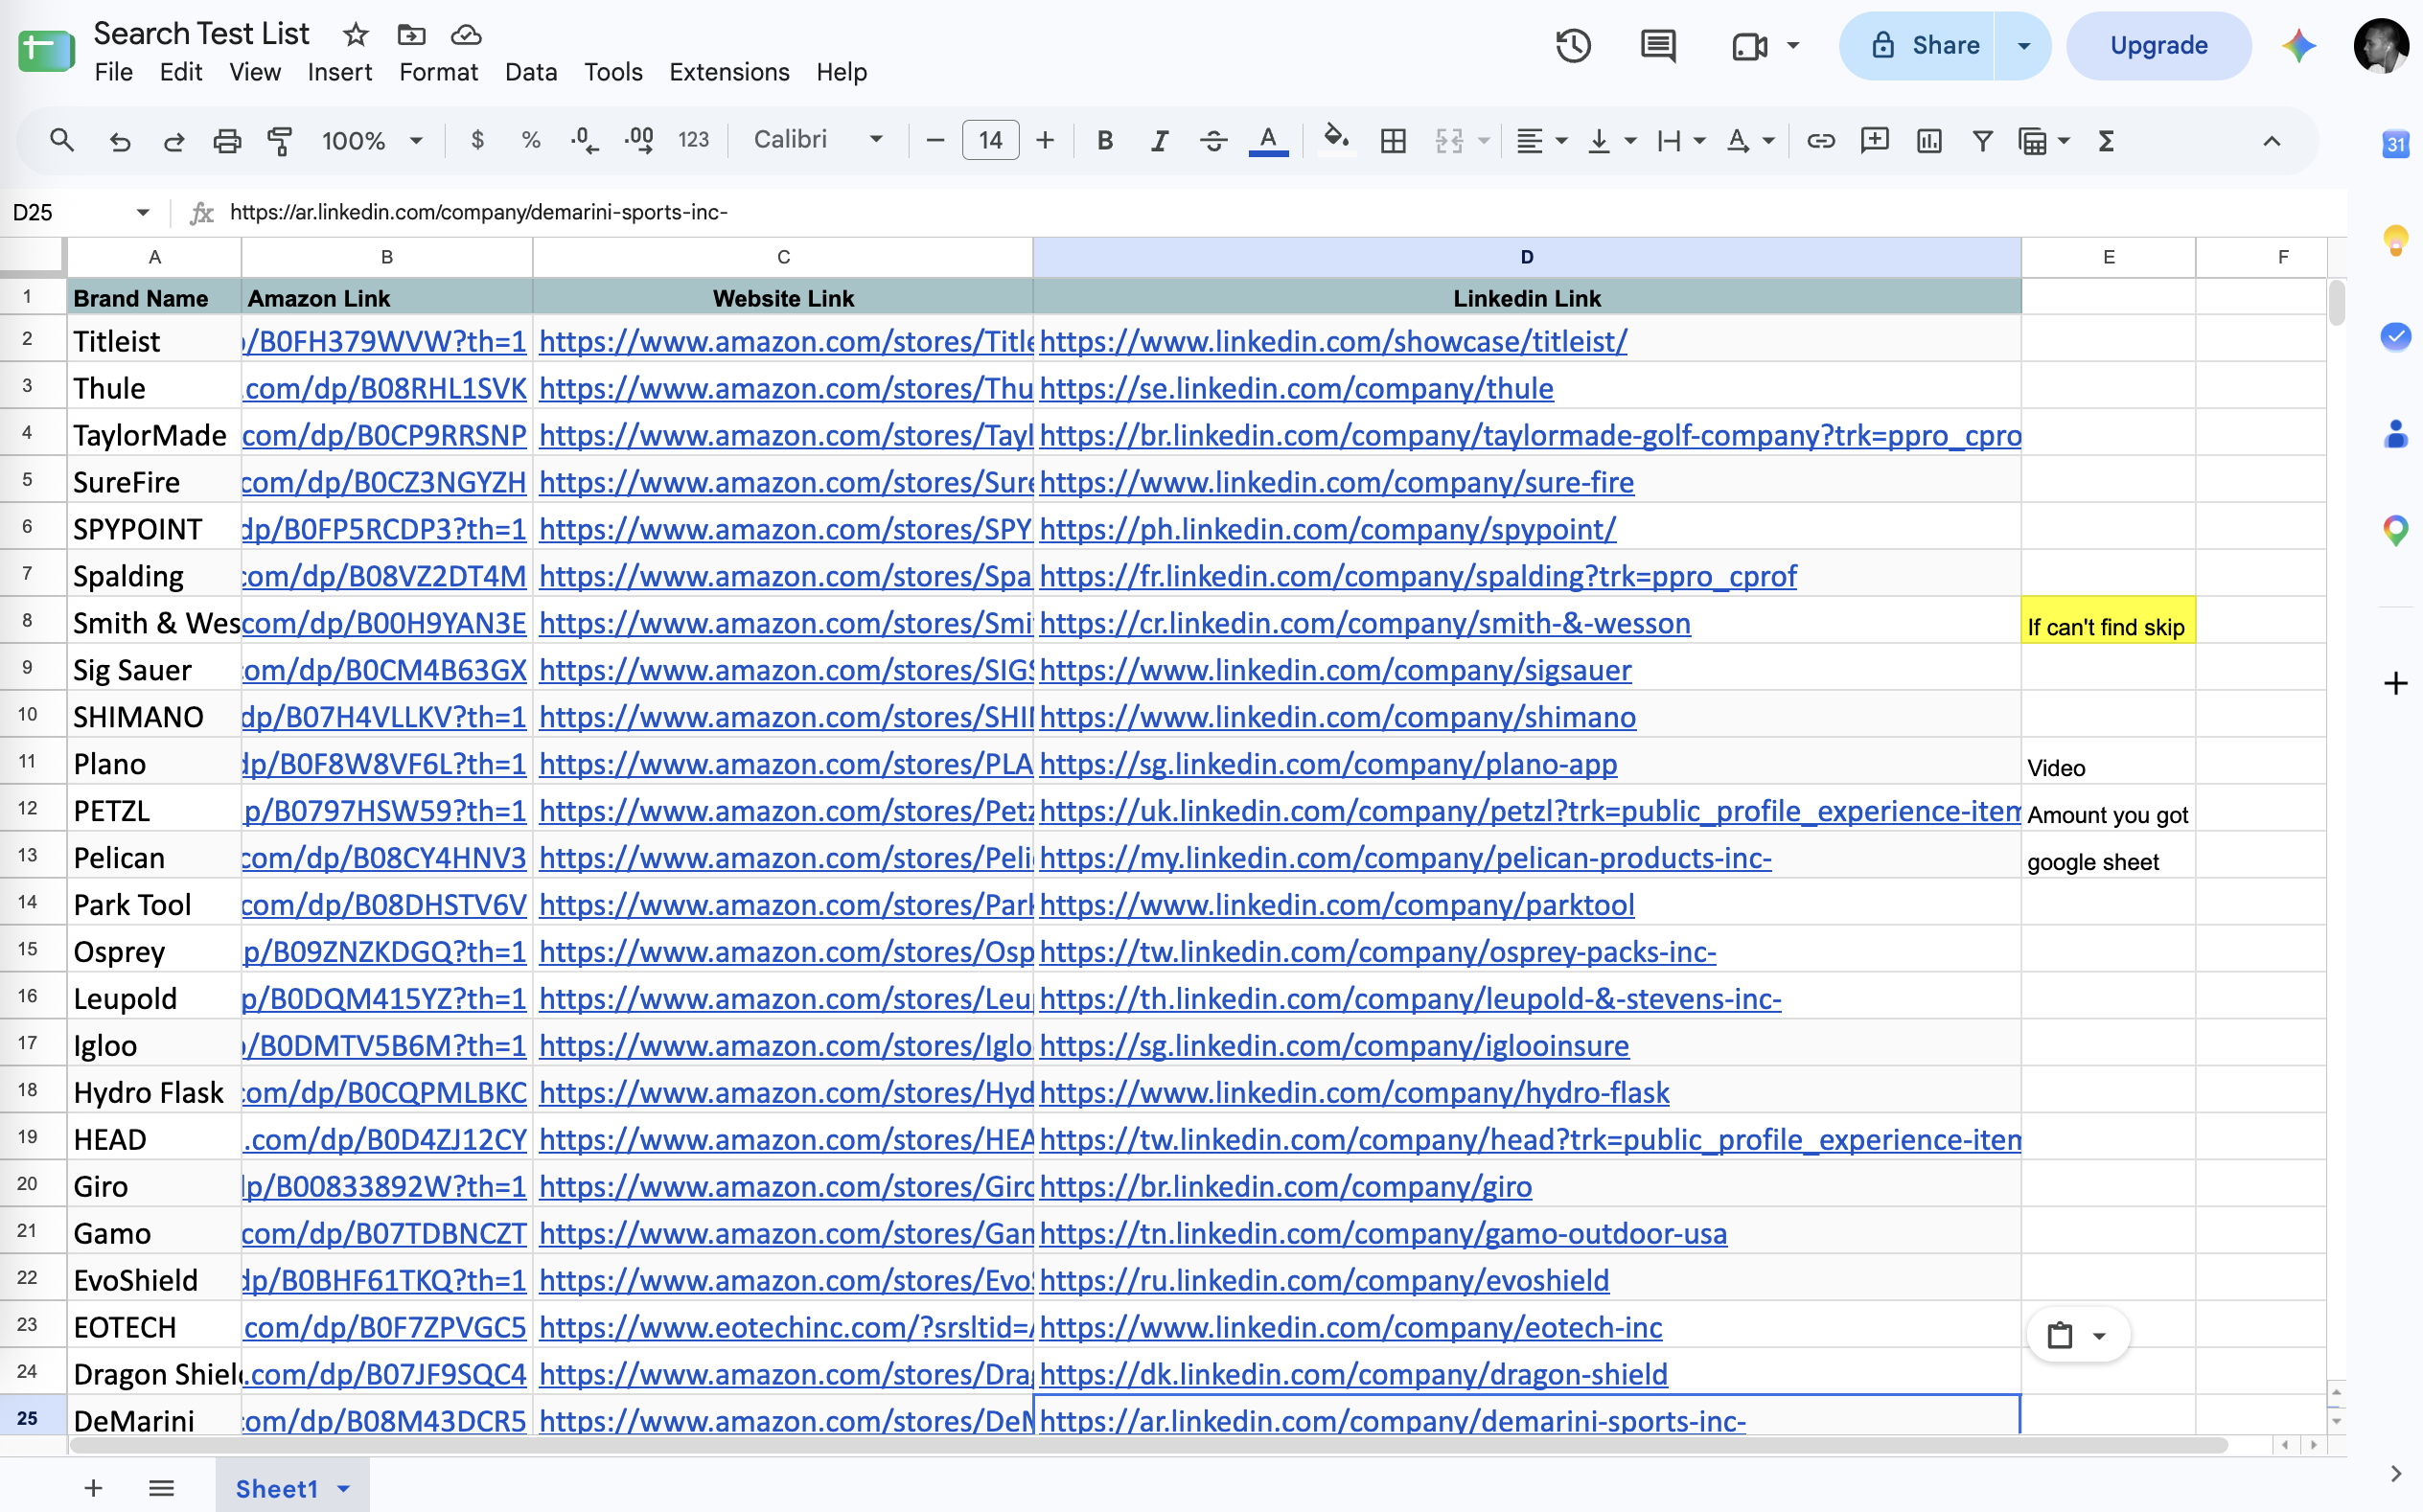
Task: Click the Upgrade button
Action: (x=2158, y=45)
